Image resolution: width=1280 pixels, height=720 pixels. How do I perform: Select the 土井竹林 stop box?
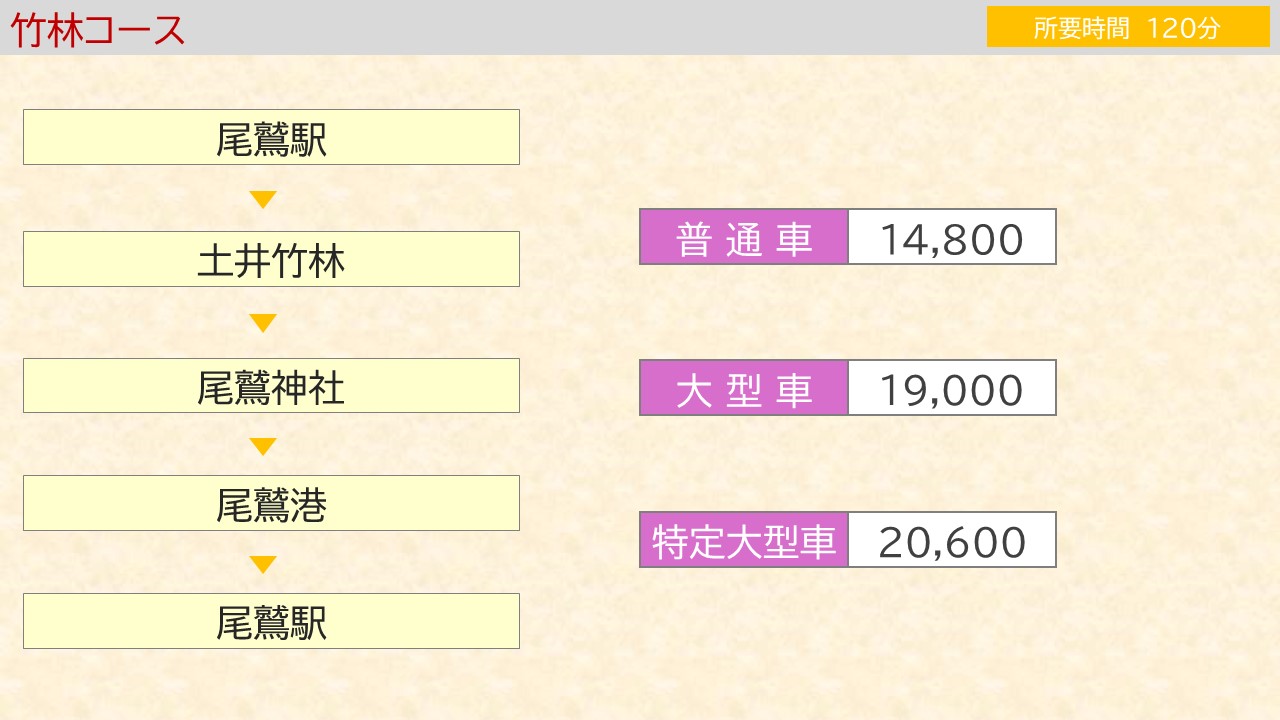[271, 259]
